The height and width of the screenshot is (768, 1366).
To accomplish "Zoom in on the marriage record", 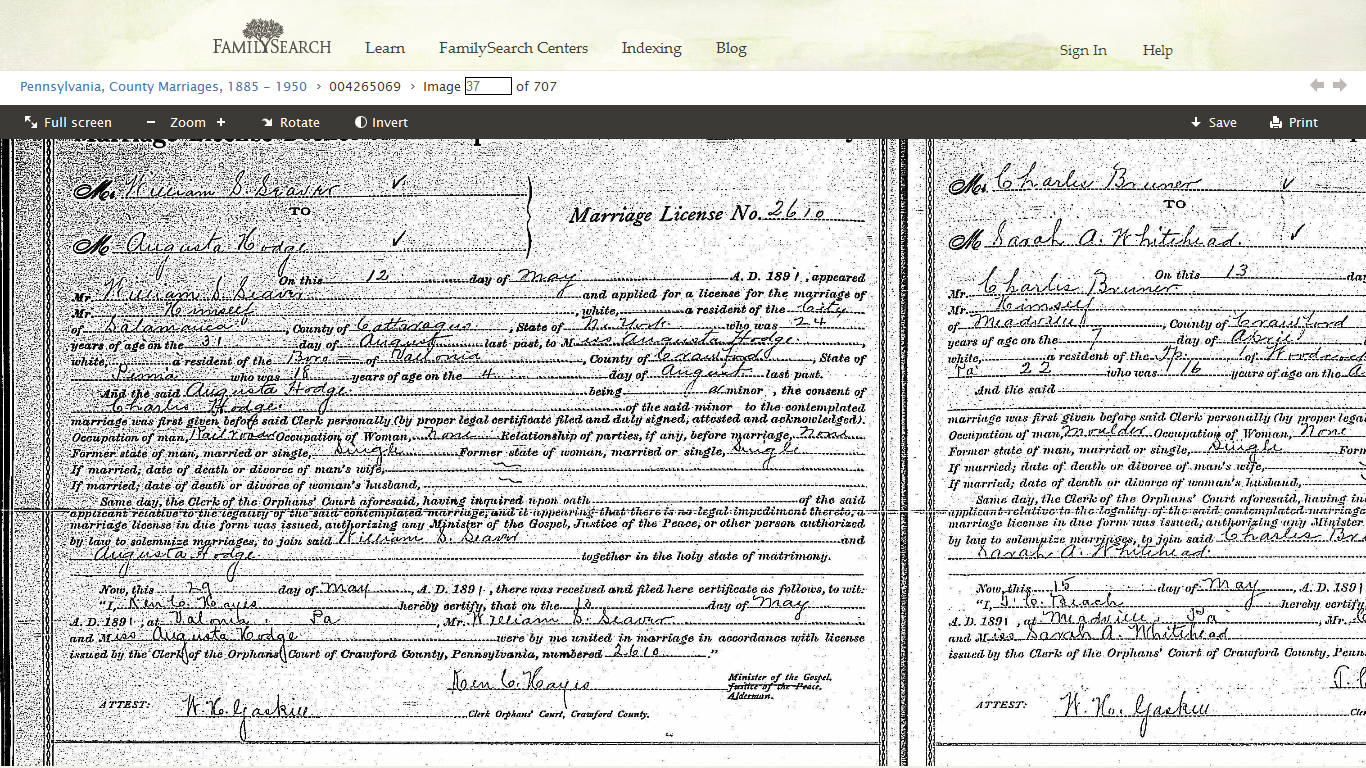I will 220,122.
